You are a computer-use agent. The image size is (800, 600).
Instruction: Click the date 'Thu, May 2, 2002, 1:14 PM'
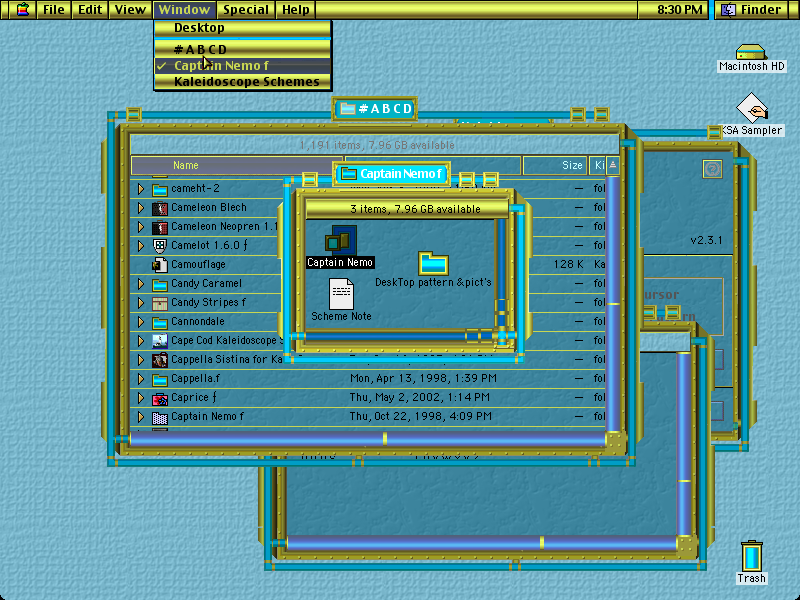[419, 397]
